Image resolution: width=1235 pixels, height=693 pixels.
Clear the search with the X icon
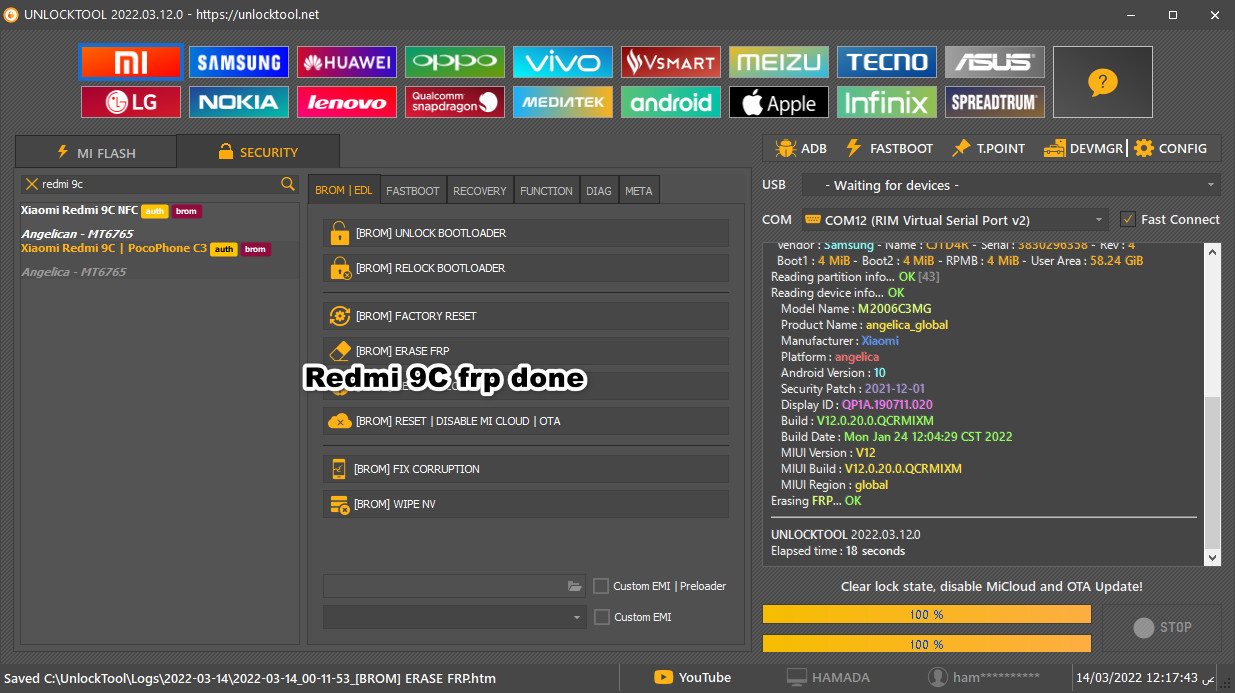32,184
